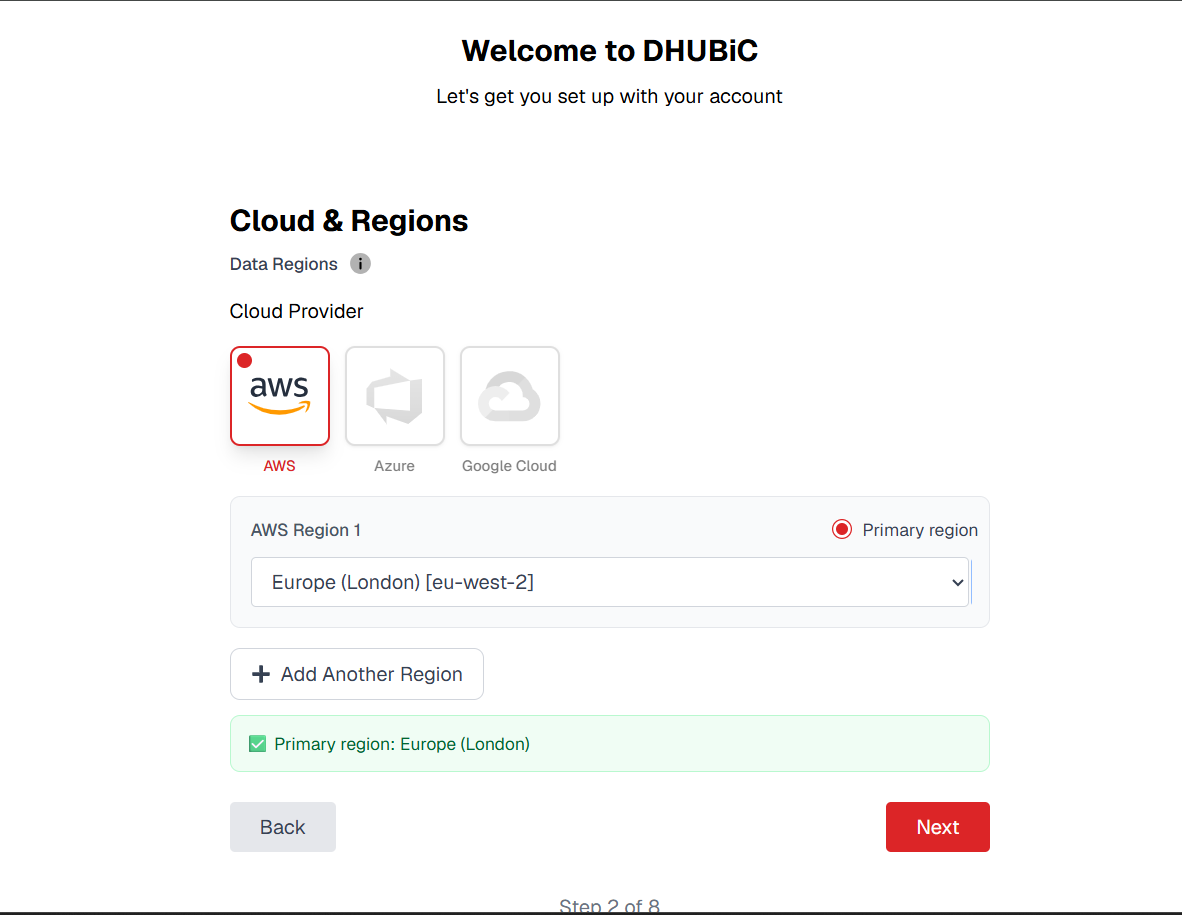1182x915 pixels.
Task: Click the 'Azure' caption text
Action: [x=394, y=466]
